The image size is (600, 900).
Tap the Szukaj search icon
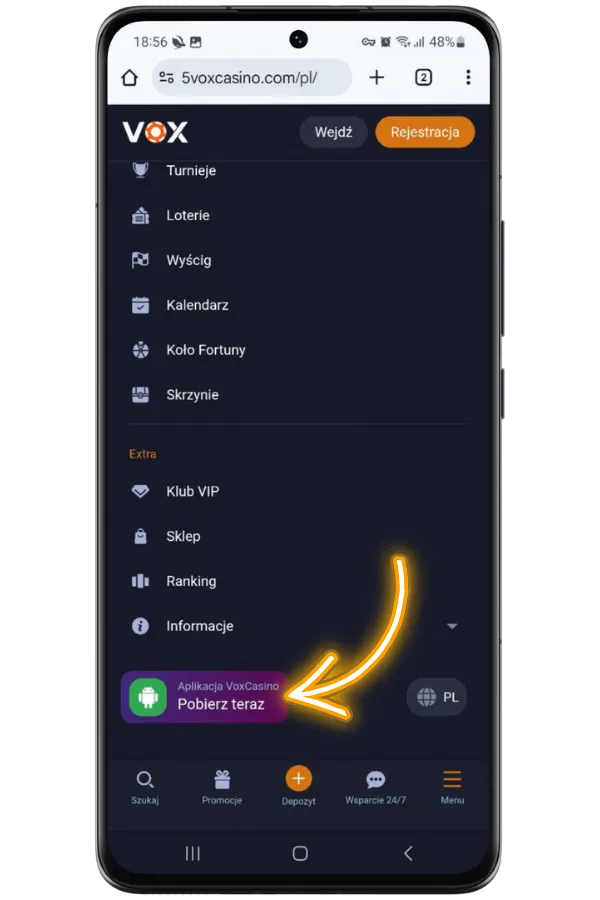click(145, 779)
